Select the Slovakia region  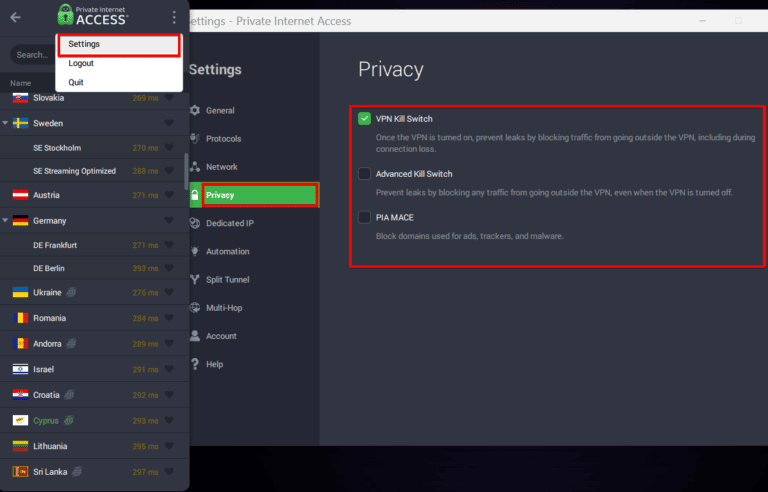(x=93, y=98)
